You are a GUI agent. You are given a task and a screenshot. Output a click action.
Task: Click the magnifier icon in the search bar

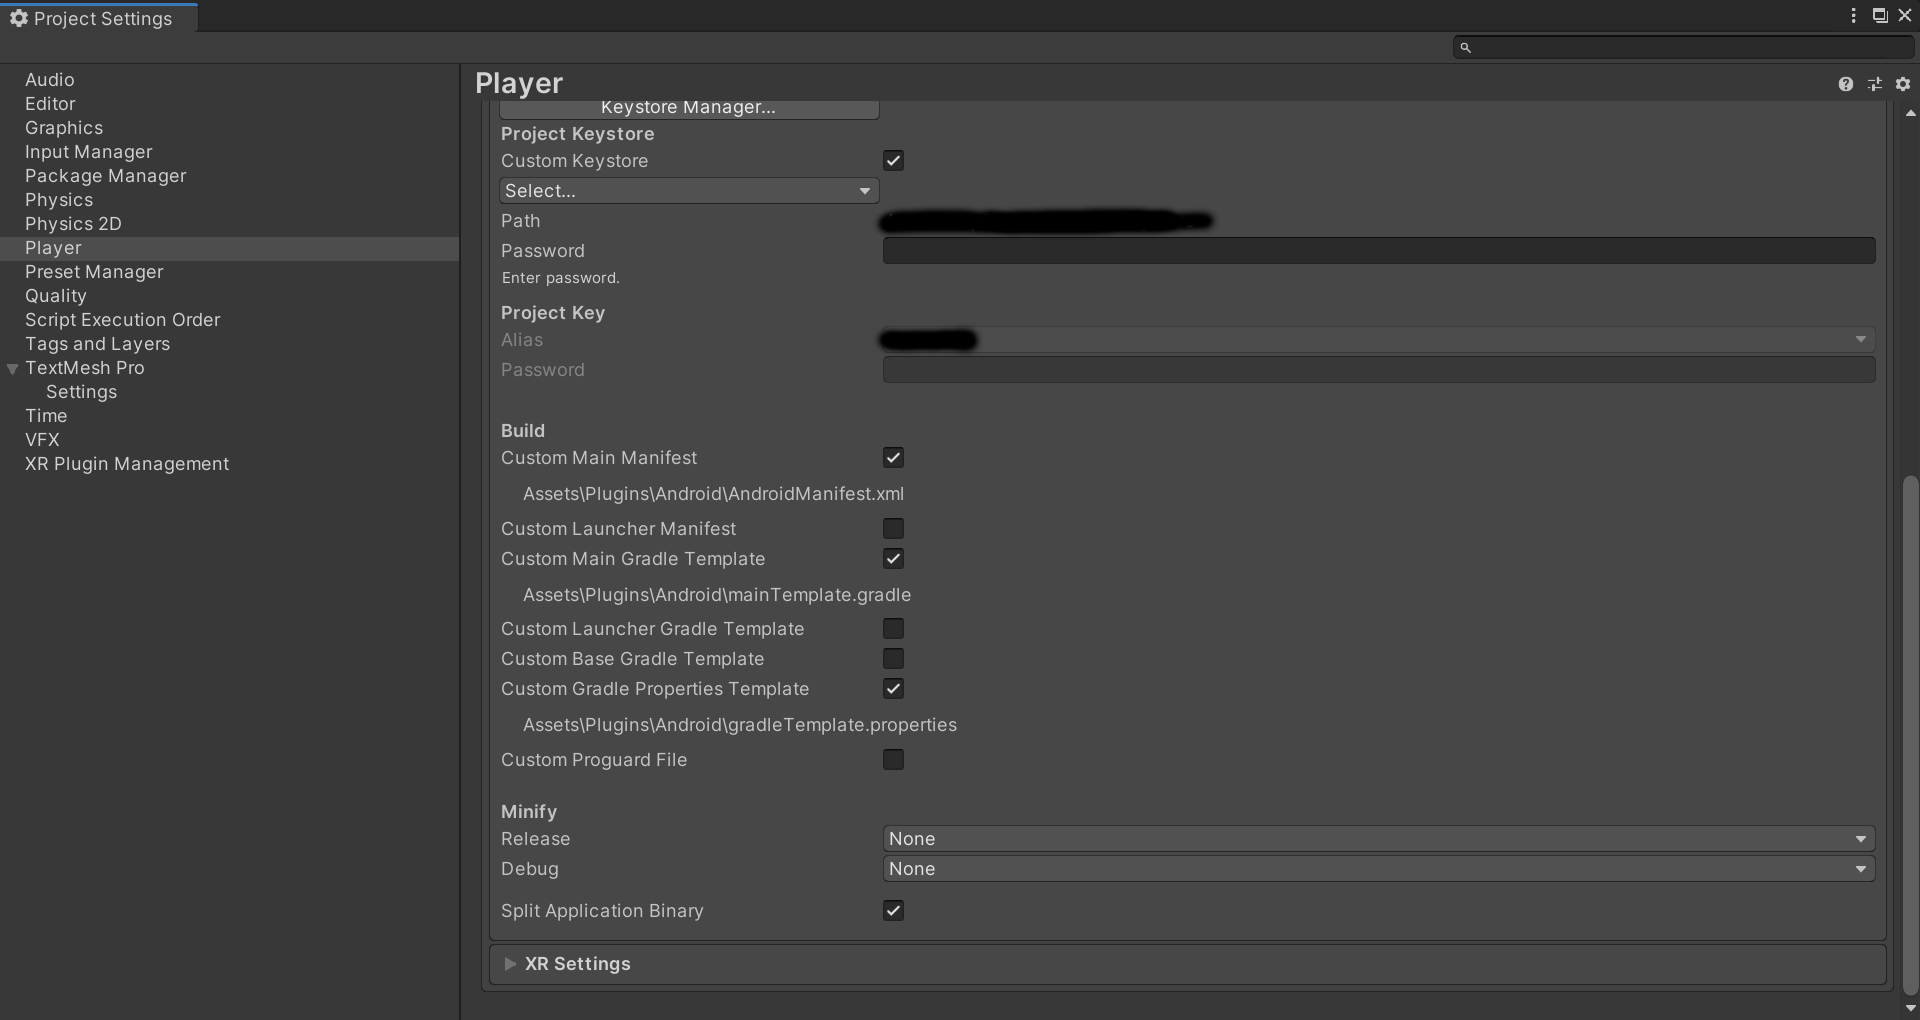(1465, 47)
